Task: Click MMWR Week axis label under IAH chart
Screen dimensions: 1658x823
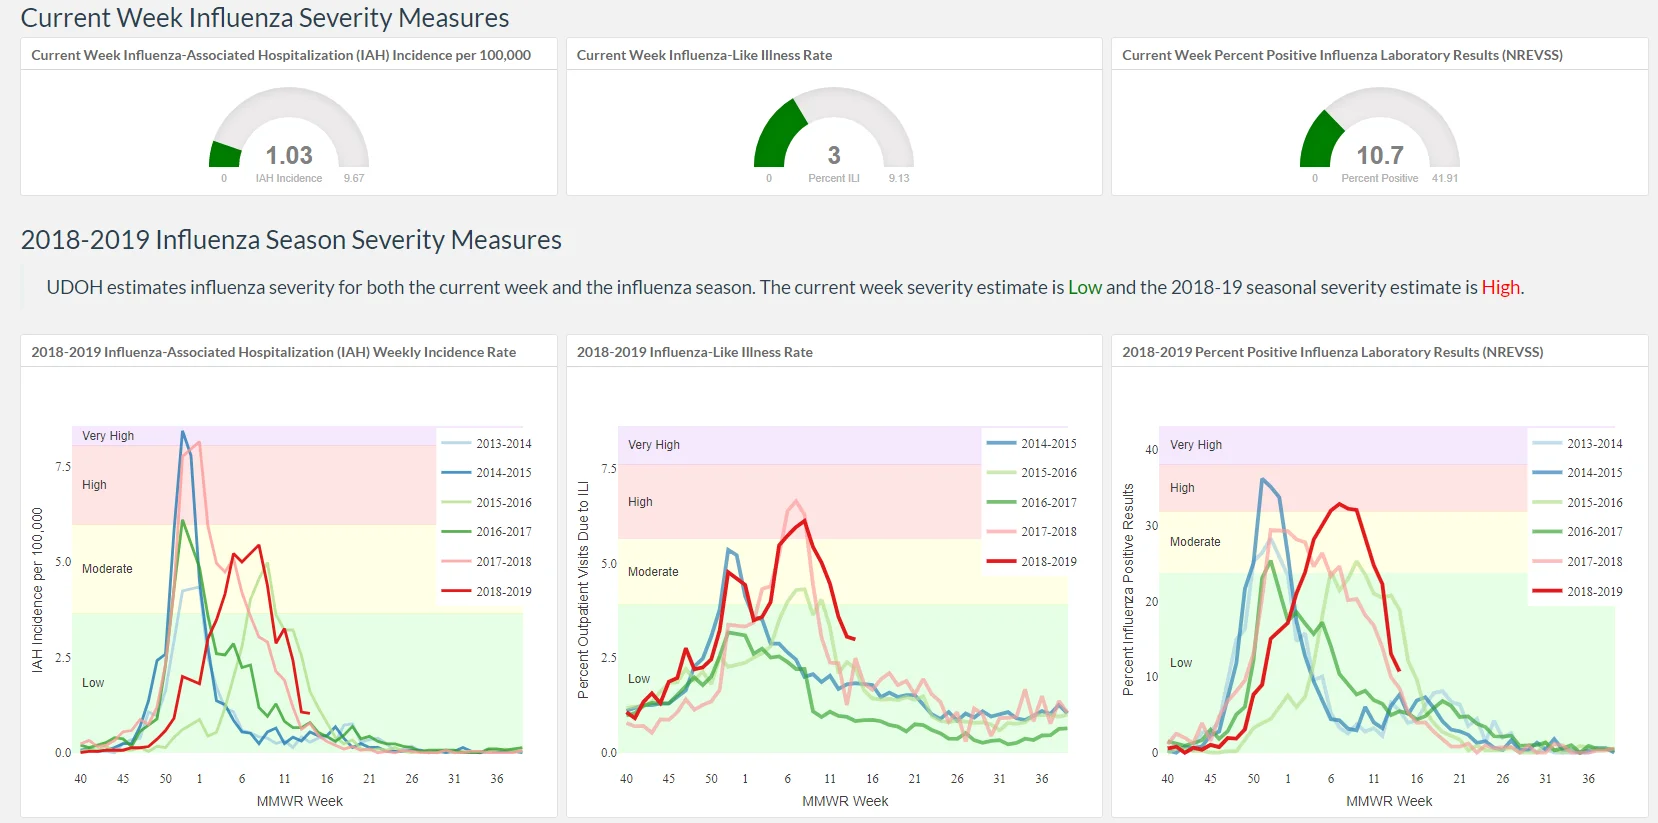Action: pos(300,801)
